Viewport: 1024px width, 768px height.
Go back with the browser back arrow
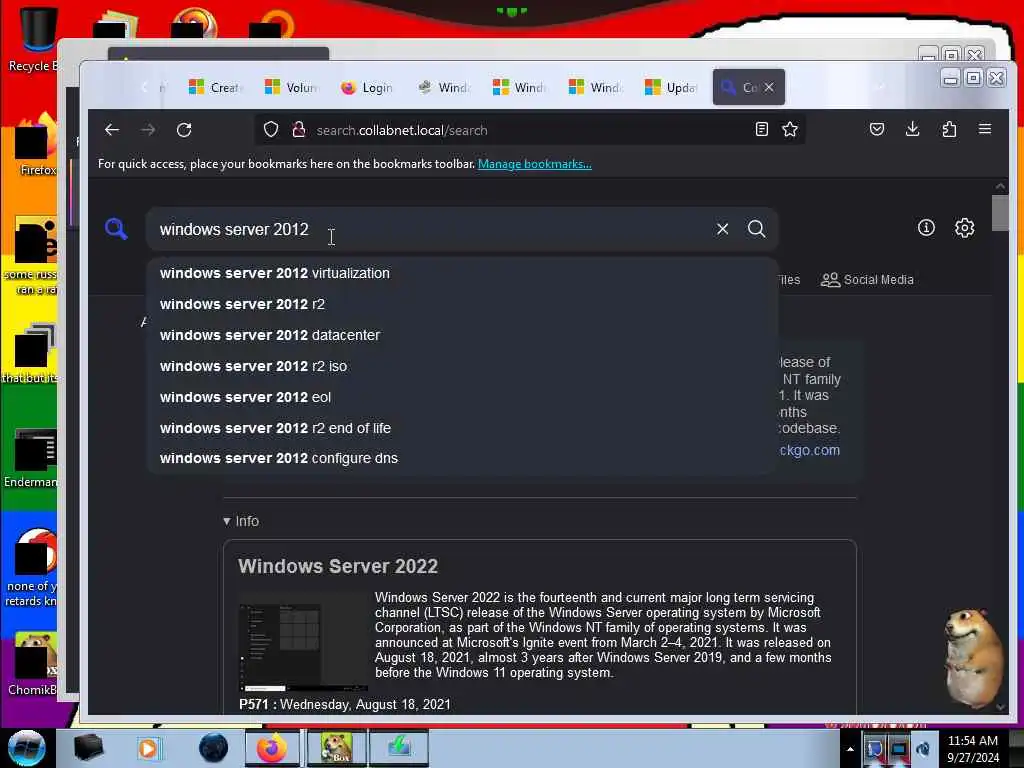112,130
